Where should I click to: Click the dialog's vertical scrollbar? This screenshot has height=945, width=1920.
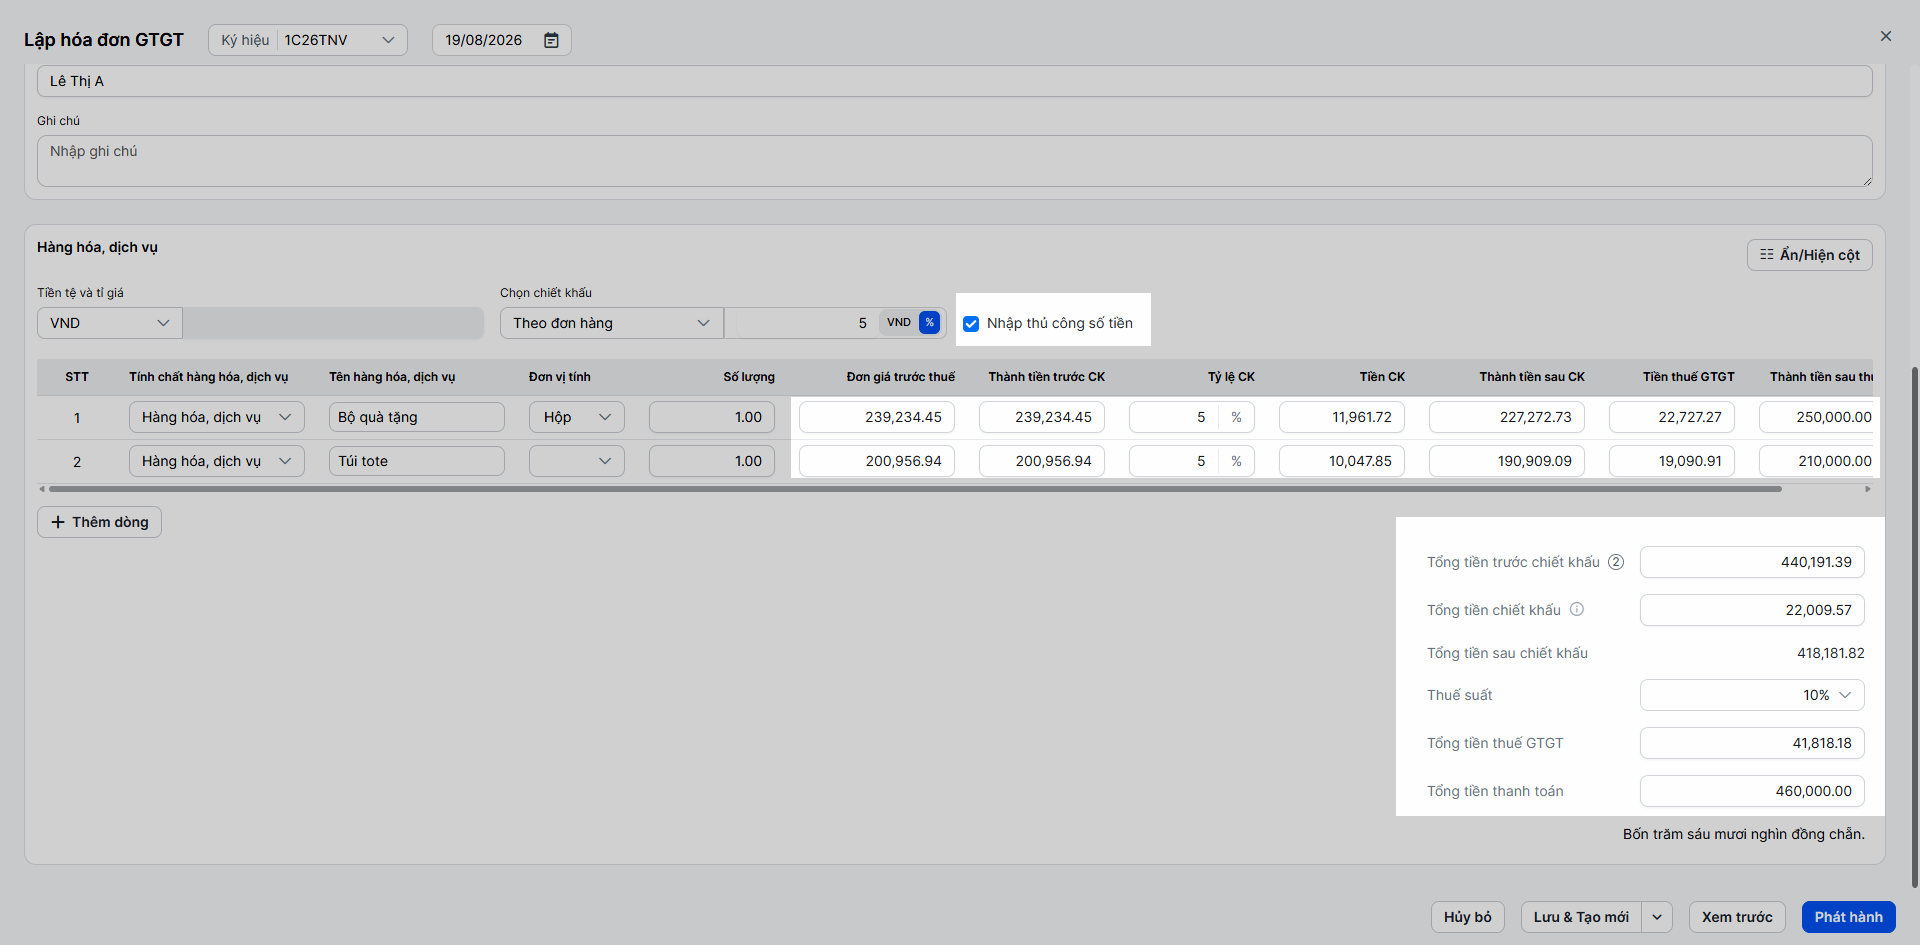point(1914,627)
